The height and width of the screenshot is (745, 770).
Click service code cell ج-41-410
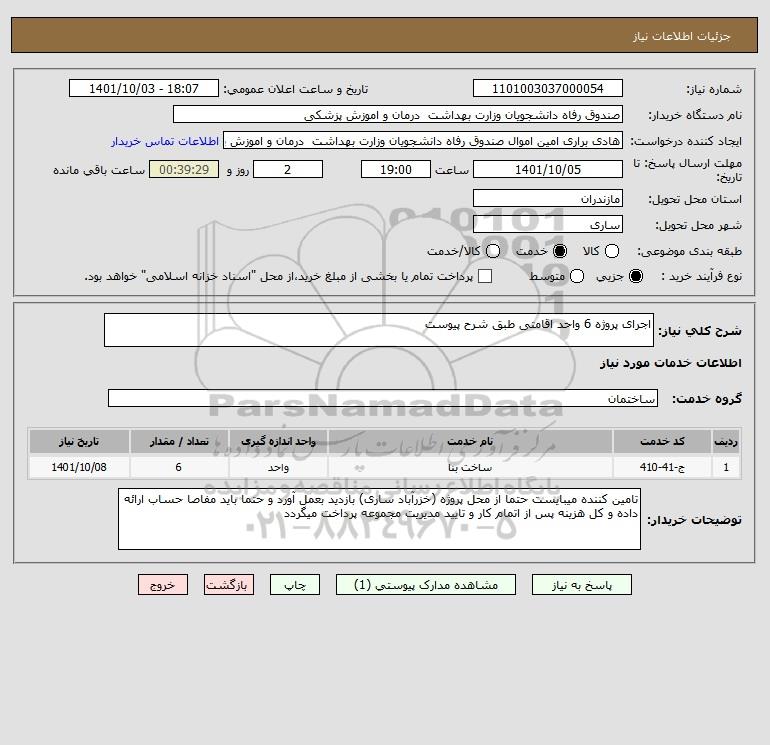(662, 467)
